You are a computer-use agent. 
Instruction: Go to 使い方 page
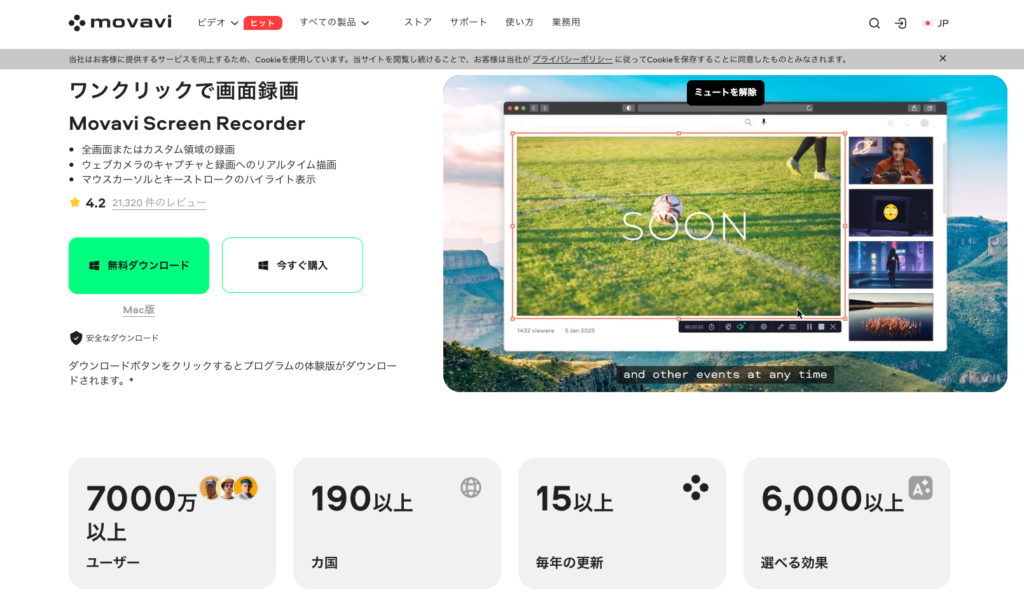pyautogui.click(x=519, y=22)
